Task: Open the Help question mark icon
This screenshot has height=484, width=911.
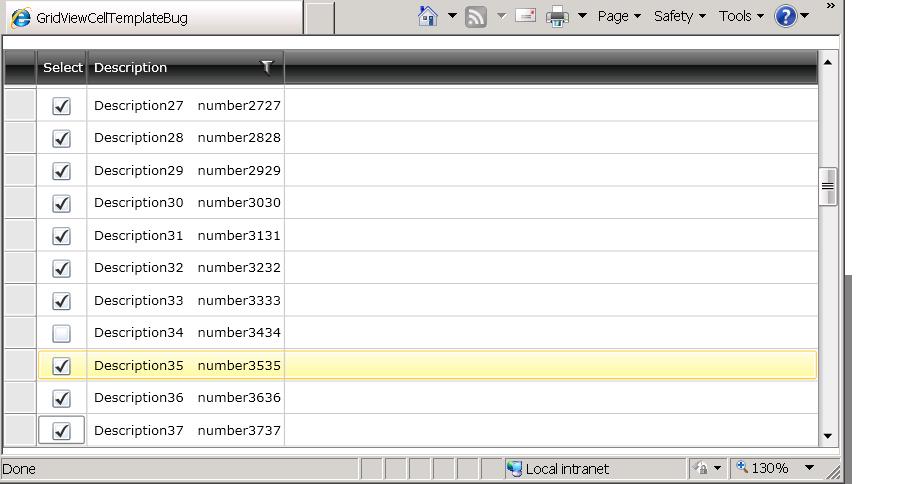Action: tap(786, 16)
